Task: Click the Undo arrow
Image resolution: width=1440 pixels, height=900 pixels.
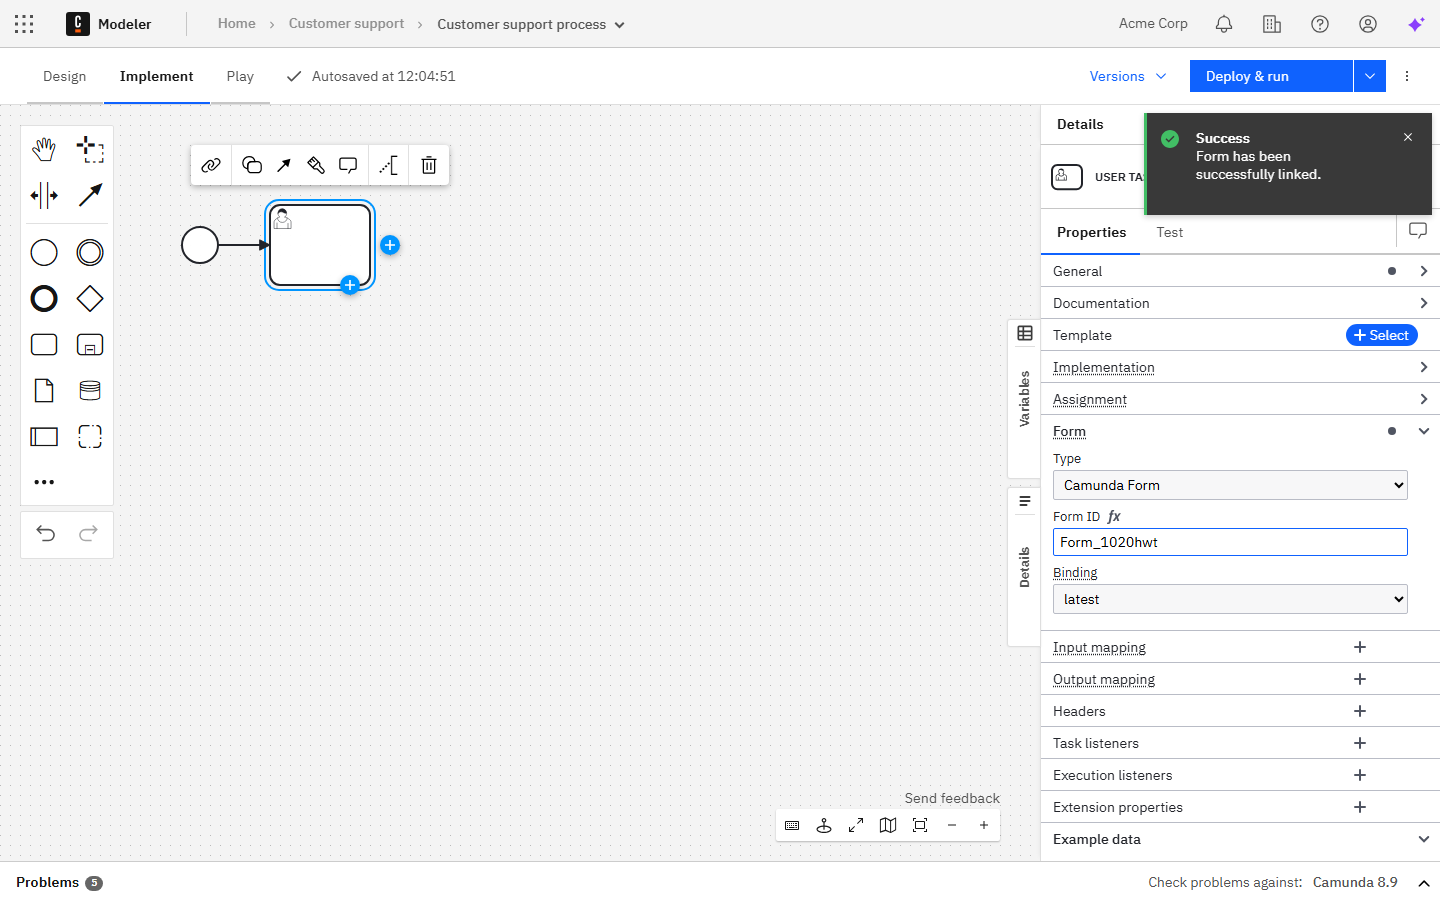Action: coord(46,533)
